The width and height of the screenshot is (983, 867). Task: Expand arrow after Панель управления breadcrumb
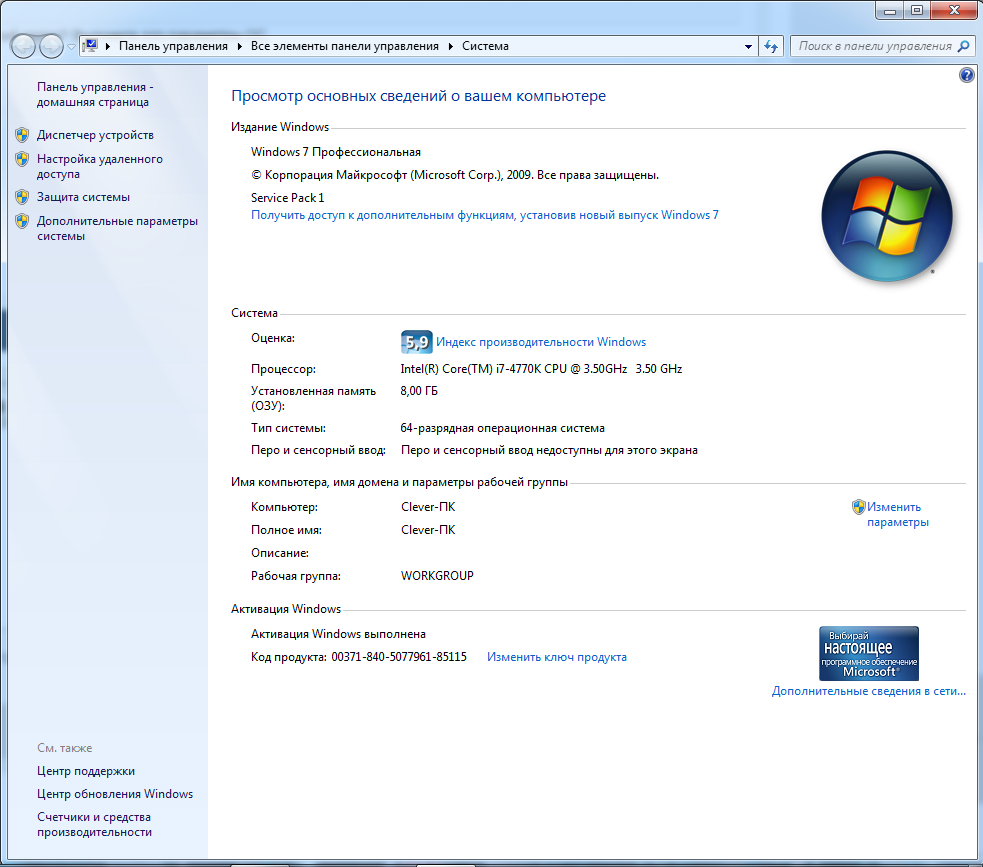[239, 46]
